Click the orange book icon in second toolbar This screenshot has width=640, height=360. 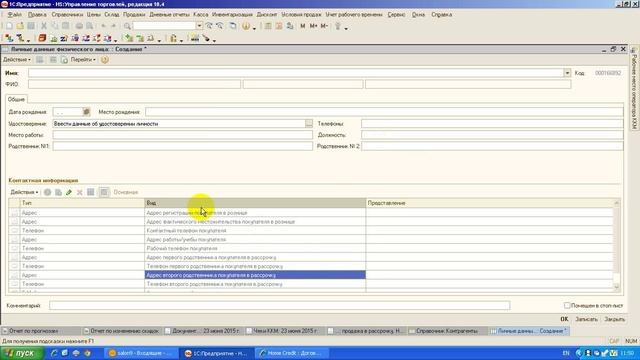click(42, 38)
